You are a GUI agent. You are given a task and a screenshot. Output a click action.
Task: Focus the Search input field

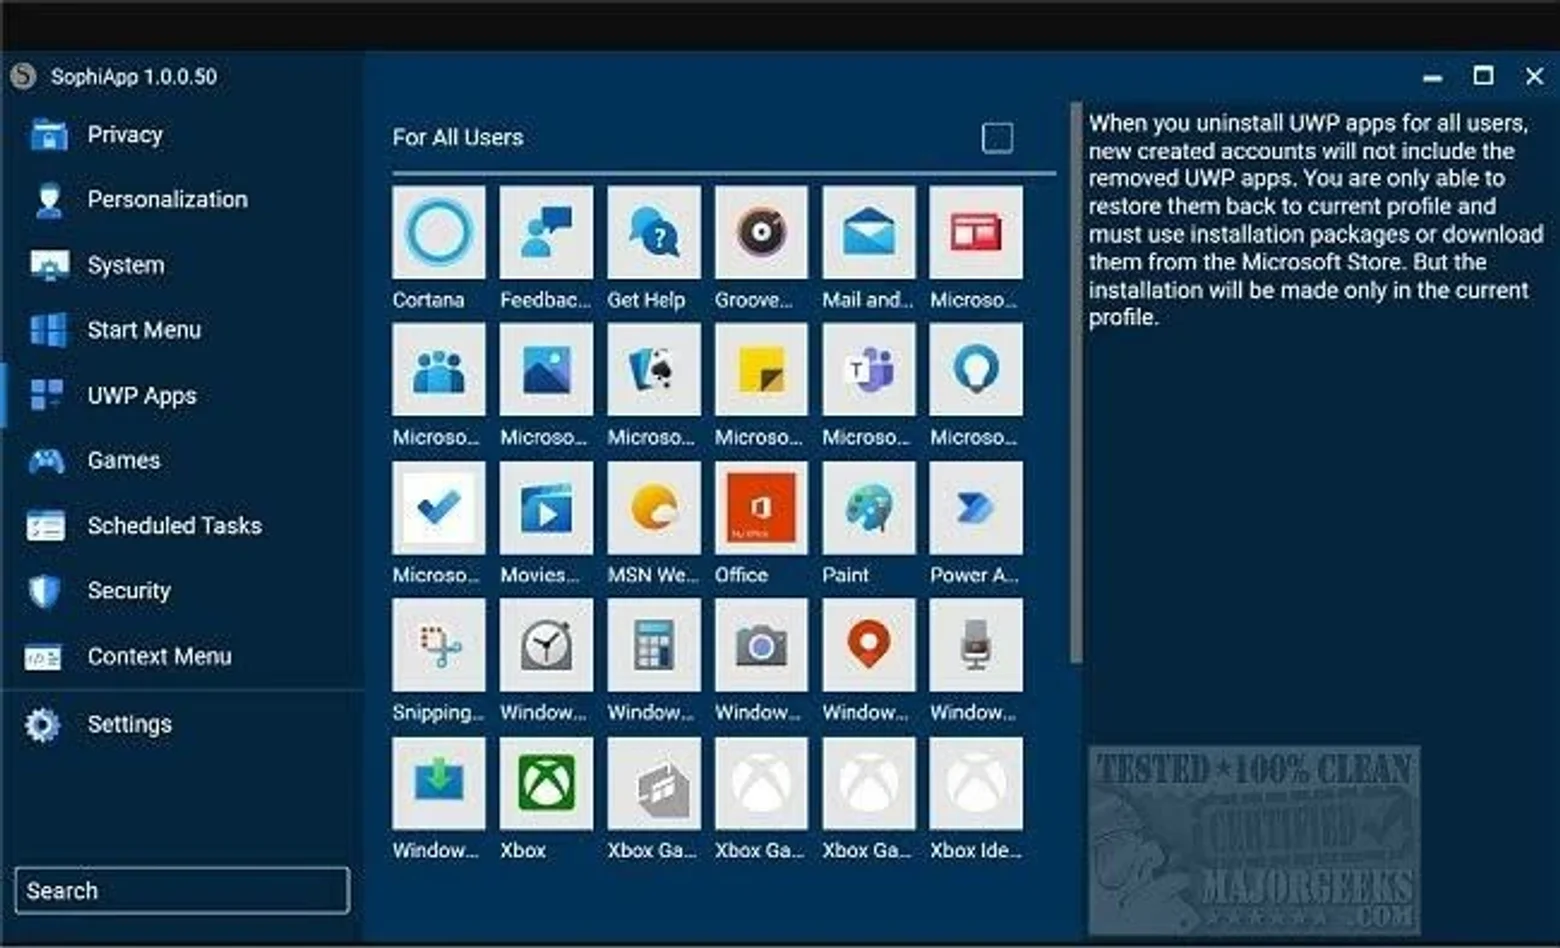point(182,890)
